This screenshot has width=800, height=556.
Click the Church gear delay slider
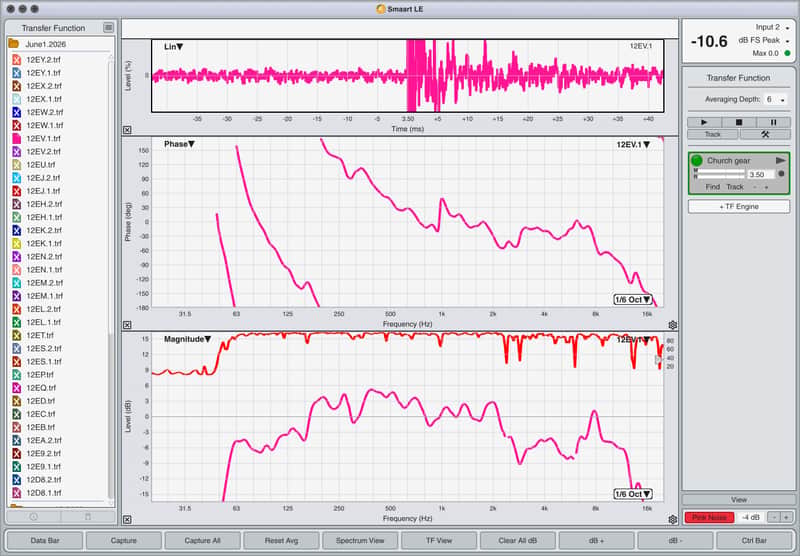tap(719, 174)
